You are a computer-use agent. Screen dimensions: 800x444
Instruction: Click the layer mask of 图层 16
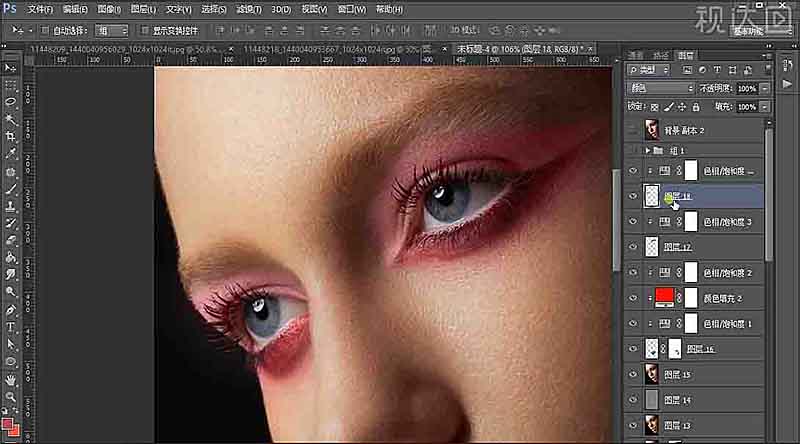point(674,349)
